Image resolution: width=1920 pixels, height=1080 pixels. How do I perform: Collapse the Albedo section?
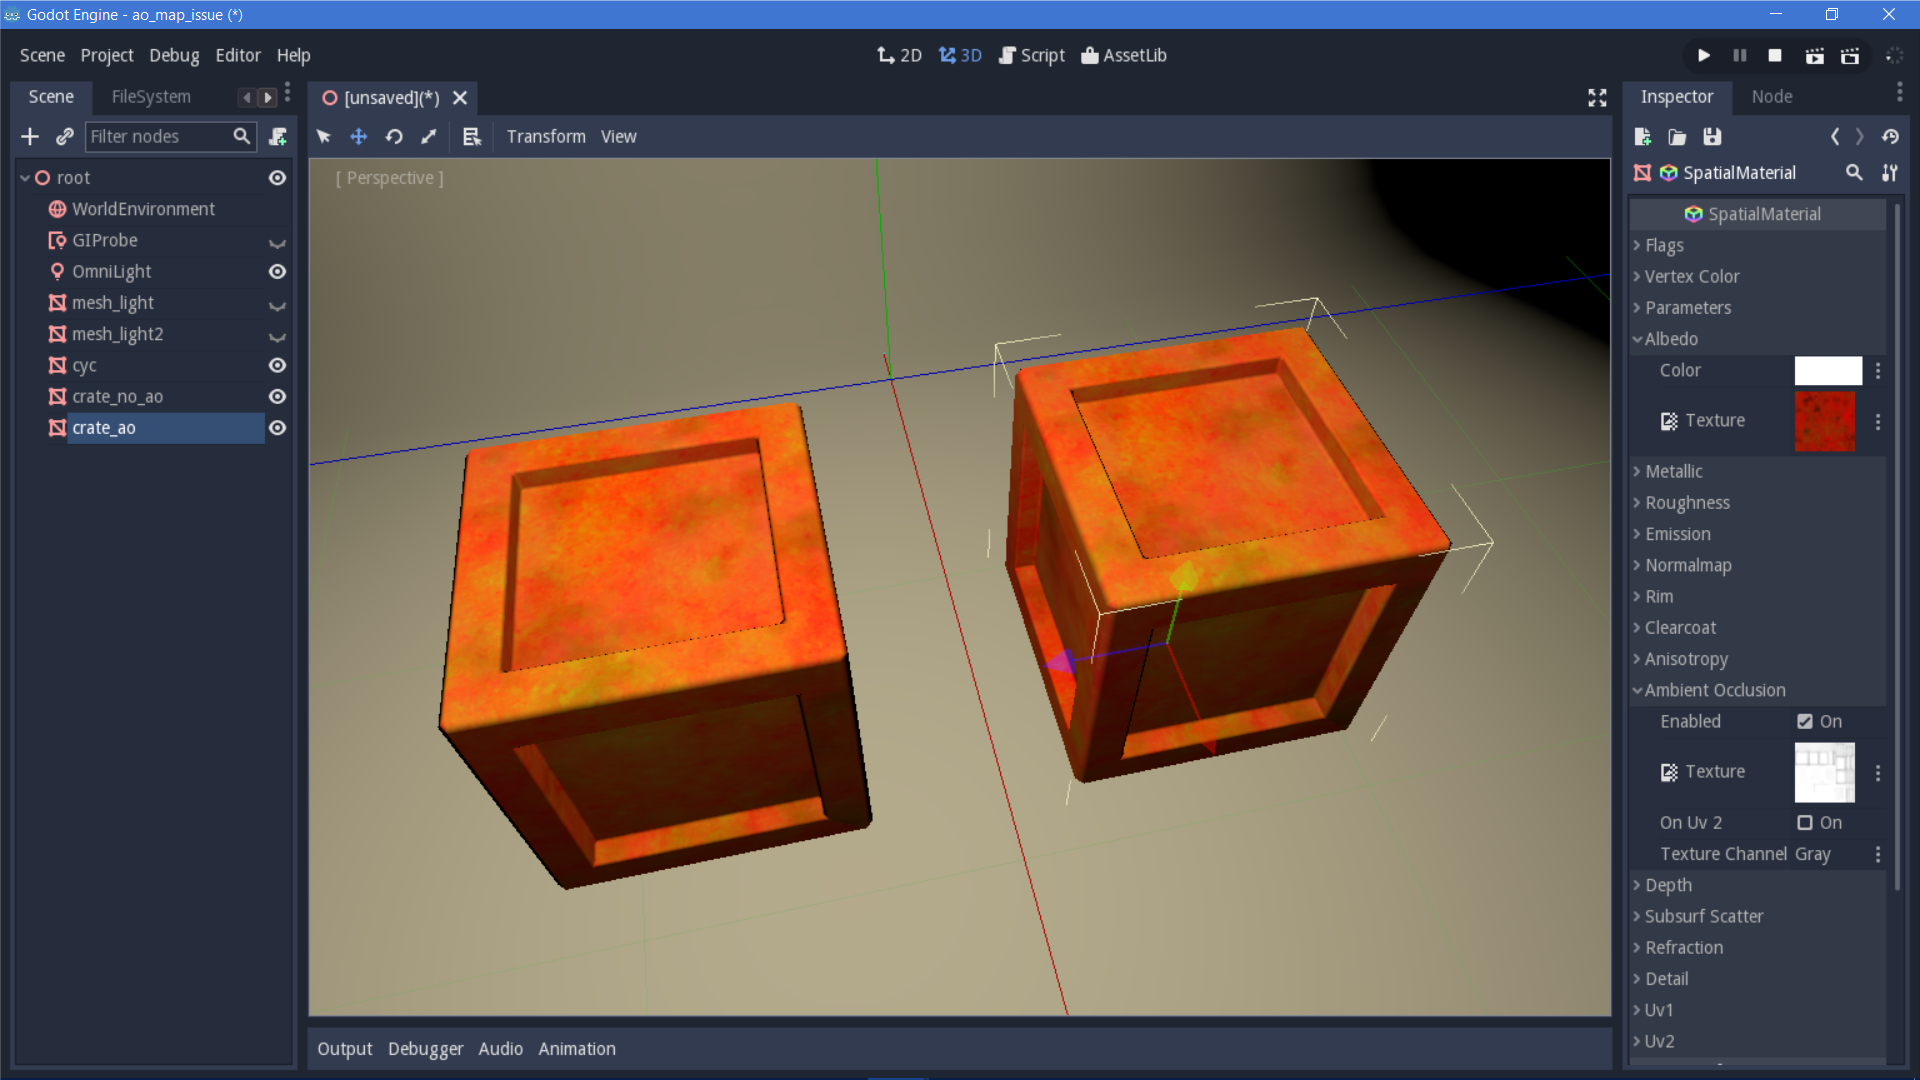(x=1670, y=339)
